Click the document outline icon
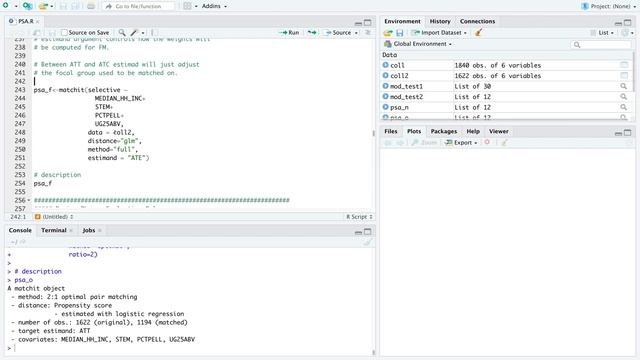The width and height of the screenshot is (640, 360). (x=367, y=32)
